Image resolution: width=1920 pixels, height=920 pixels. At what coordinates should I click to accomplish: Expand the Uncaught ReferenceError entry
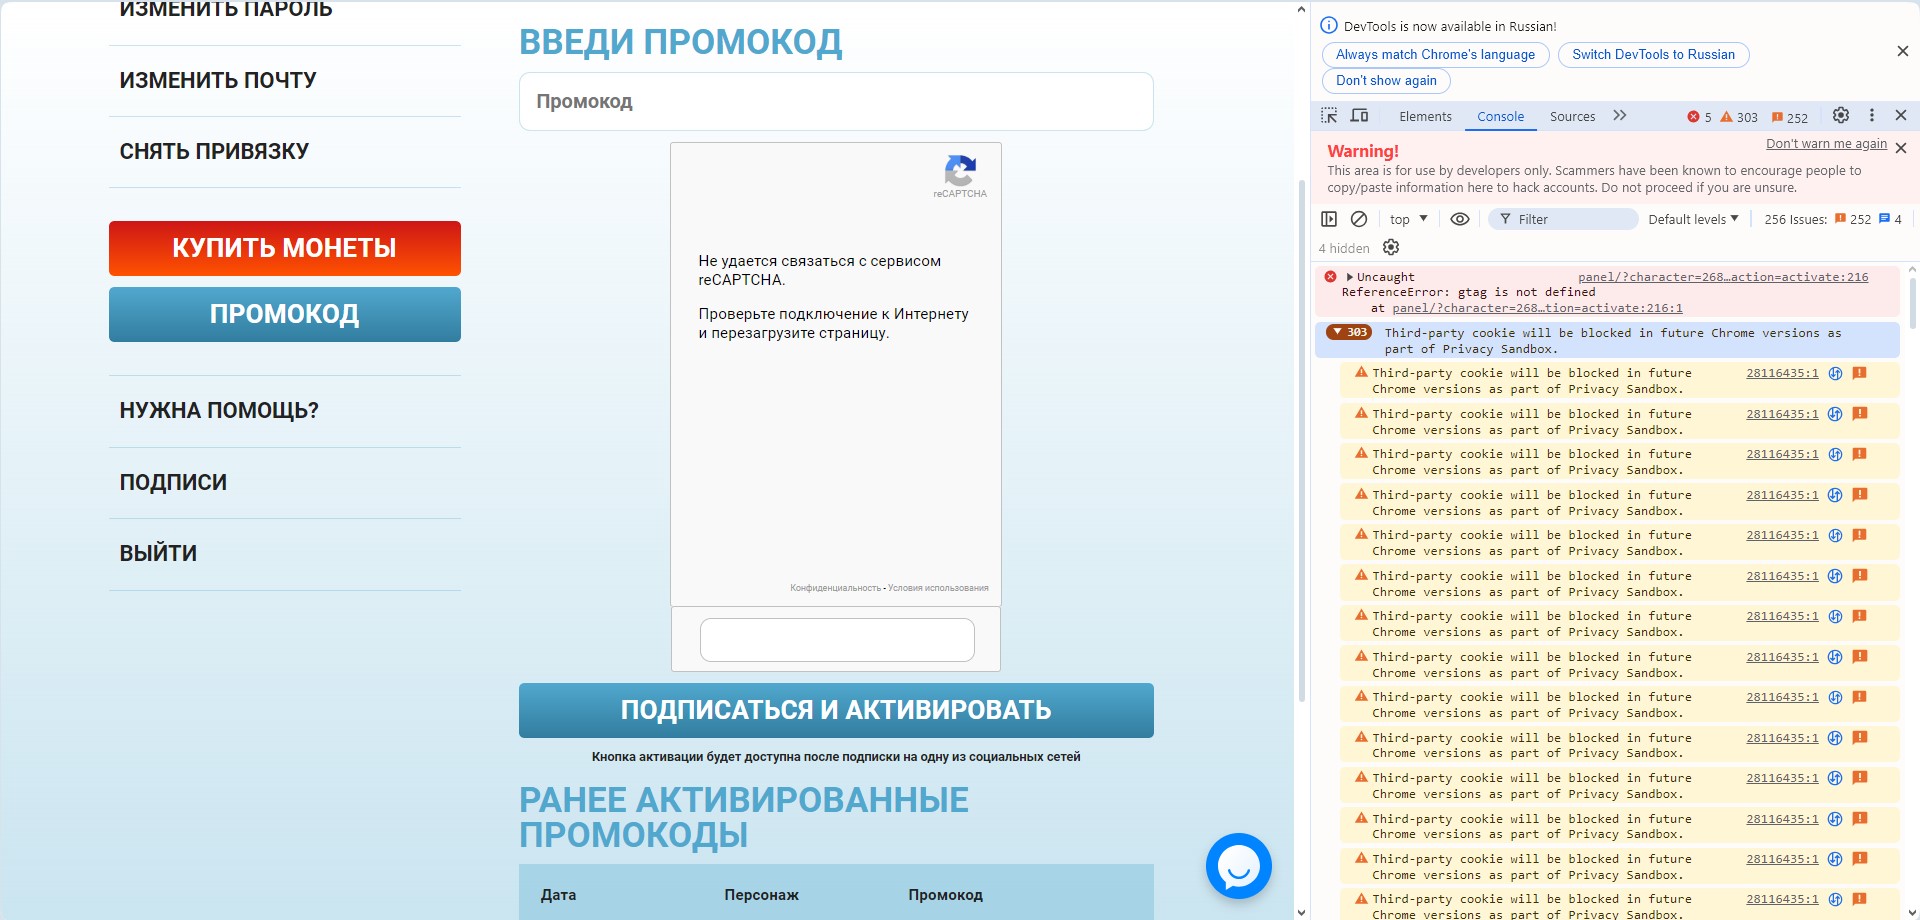[1350, 277]
